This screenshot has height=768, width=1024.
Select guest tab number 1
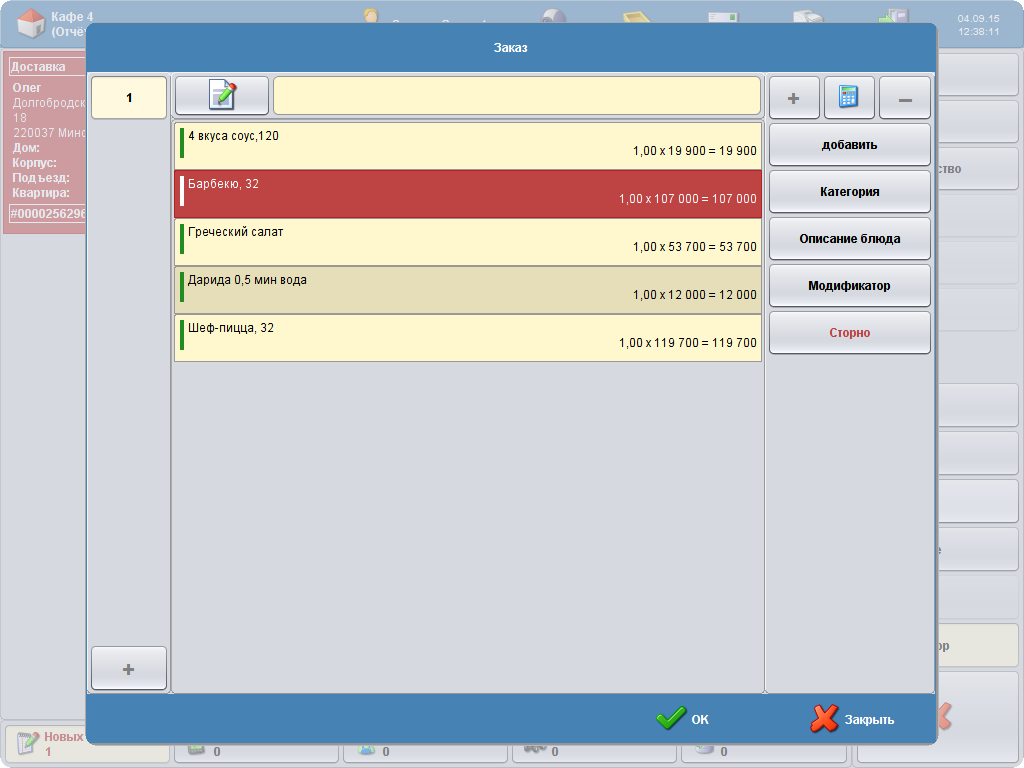pyautogui.click(x=129, y=98)
